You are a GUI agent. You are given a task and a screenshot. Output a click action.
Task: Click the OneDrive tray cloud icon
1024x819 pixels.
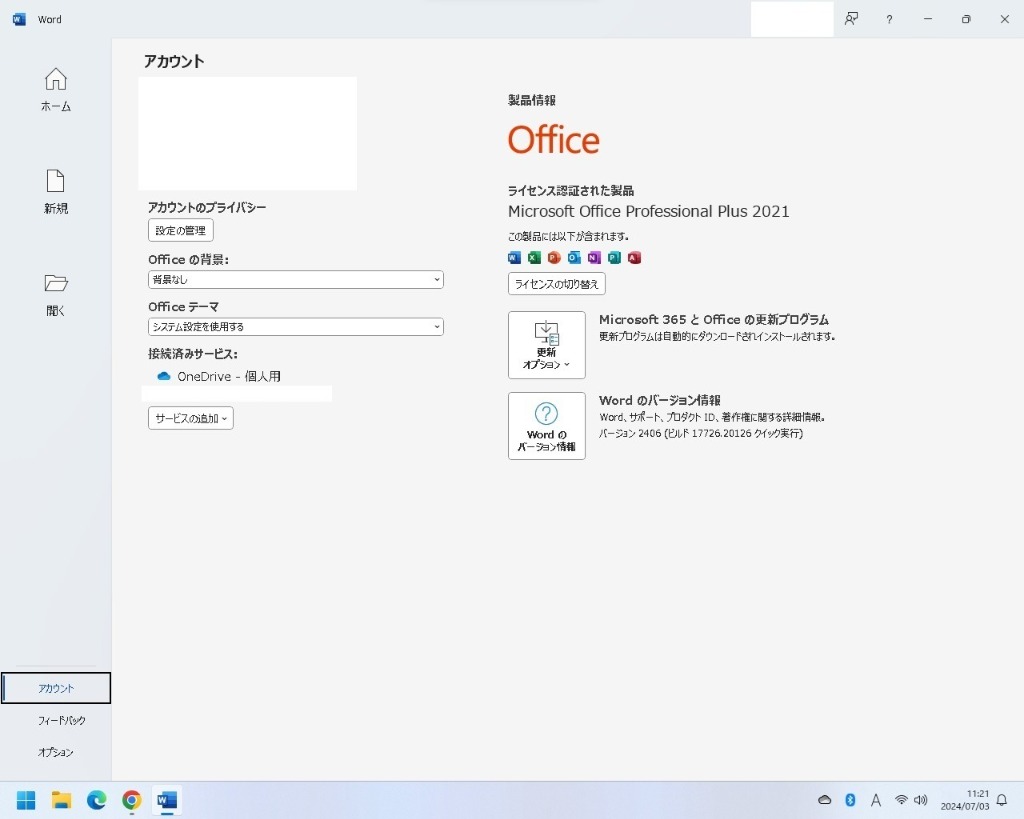[x=825, y=800]
